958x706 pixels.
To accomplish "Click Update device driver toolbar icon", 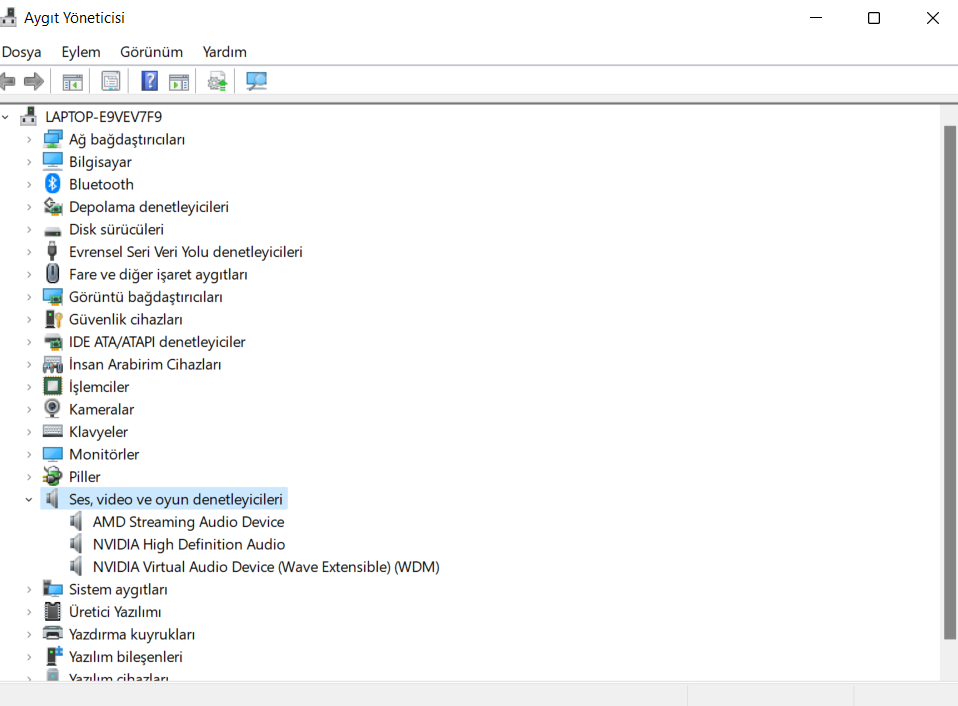I will click(217, 81).
